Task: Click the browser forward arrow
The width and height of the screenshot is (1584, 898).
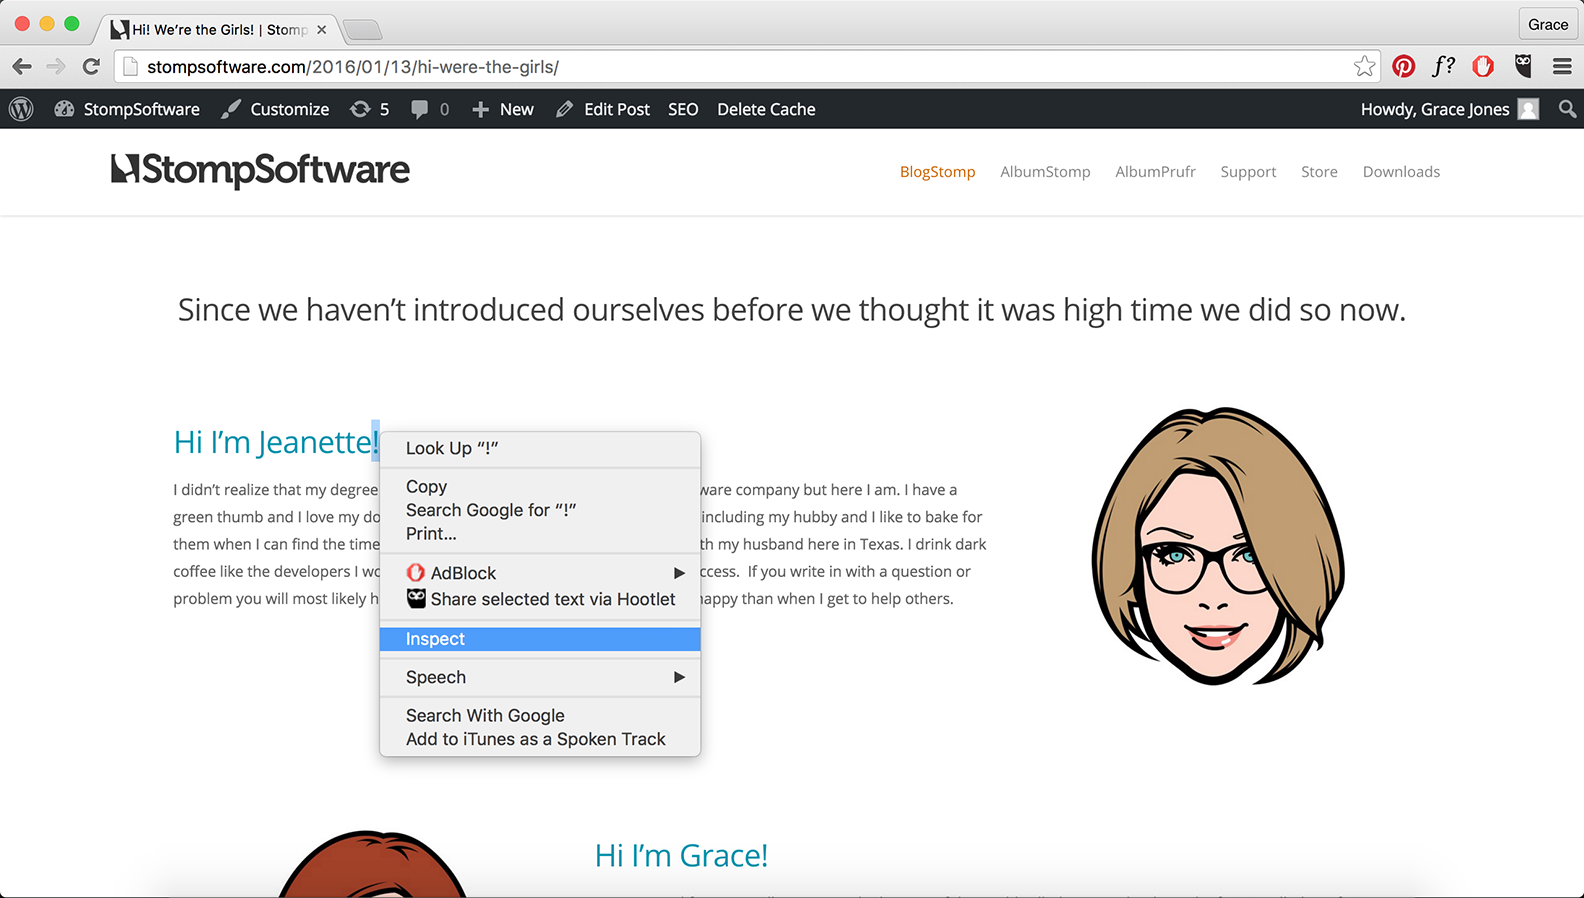Action: (57, 67)
